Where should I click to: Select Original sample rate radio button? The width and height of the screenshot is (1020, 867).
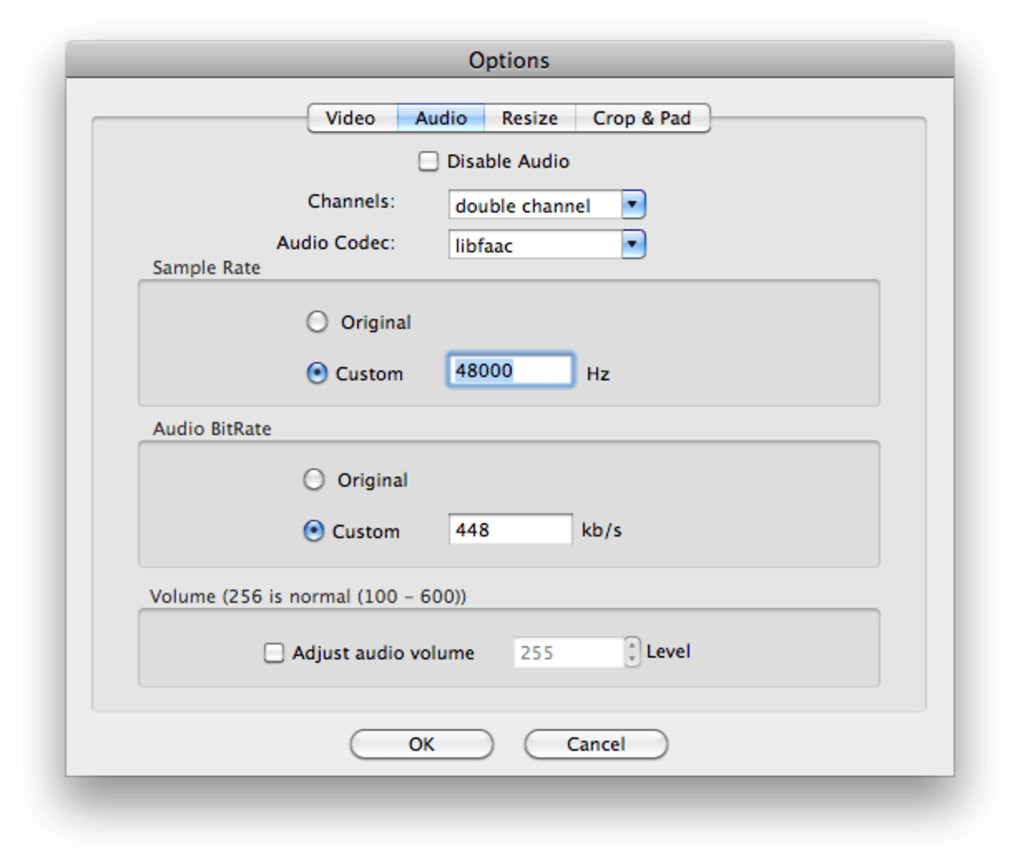click(317, 322)
